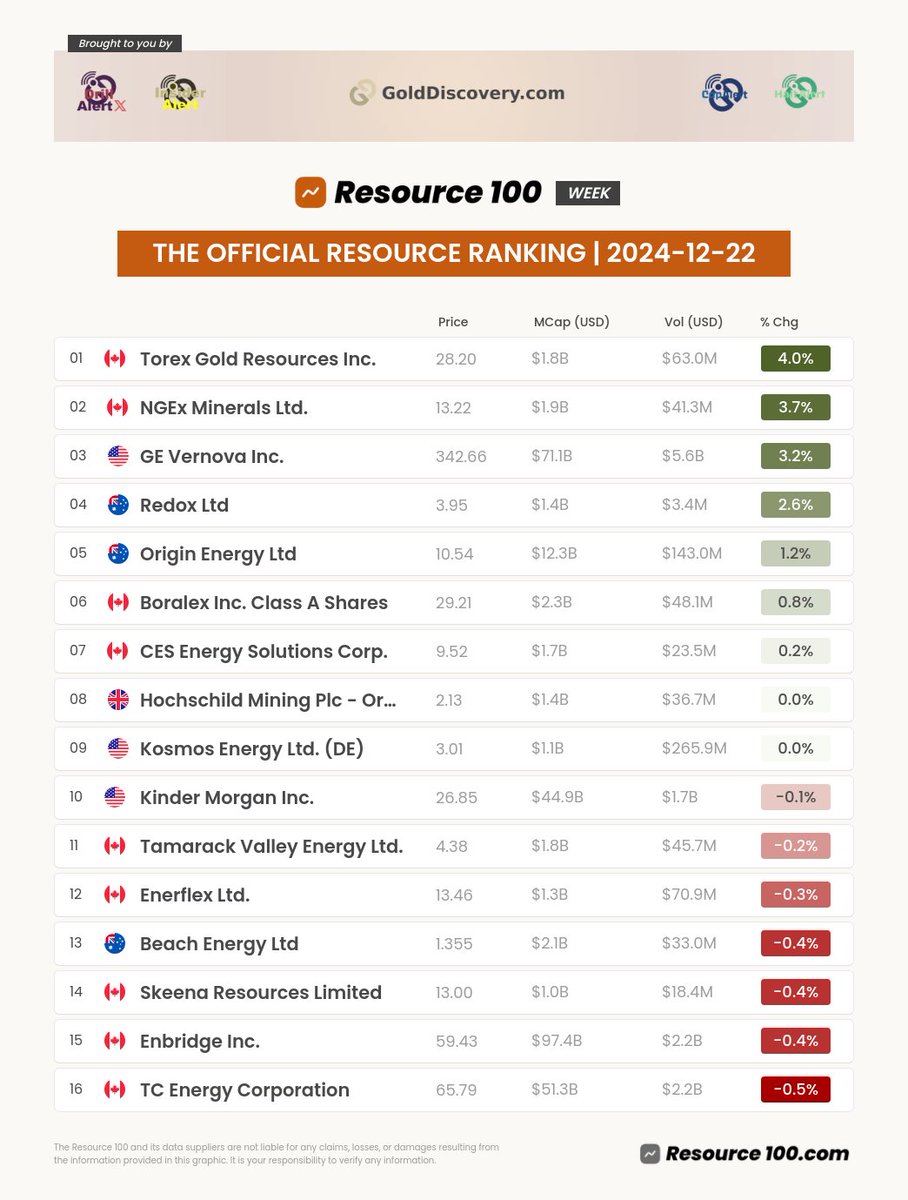Click the footer Resource 100.com chart icon
The width and height of the screenshot is (908, 1200).
[651, 1153]
